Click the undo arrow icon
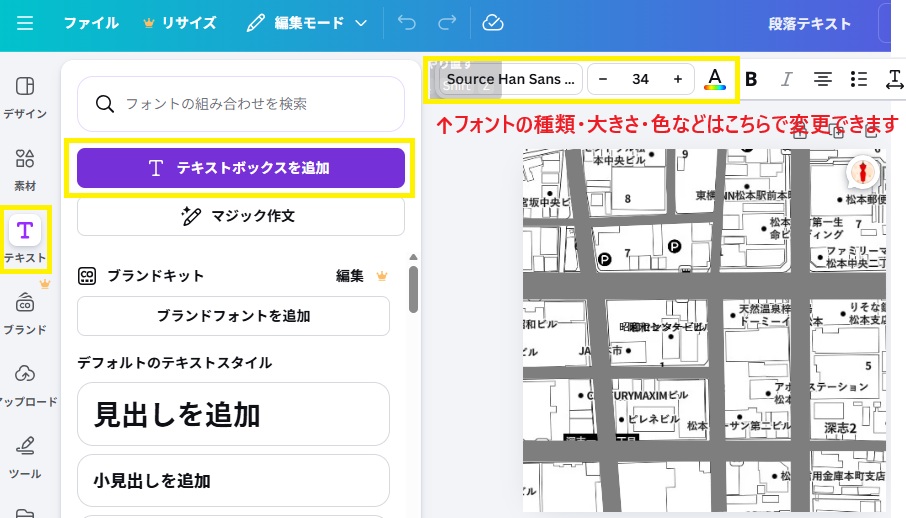This screenshot has height=518, width=906. (407, 23)
